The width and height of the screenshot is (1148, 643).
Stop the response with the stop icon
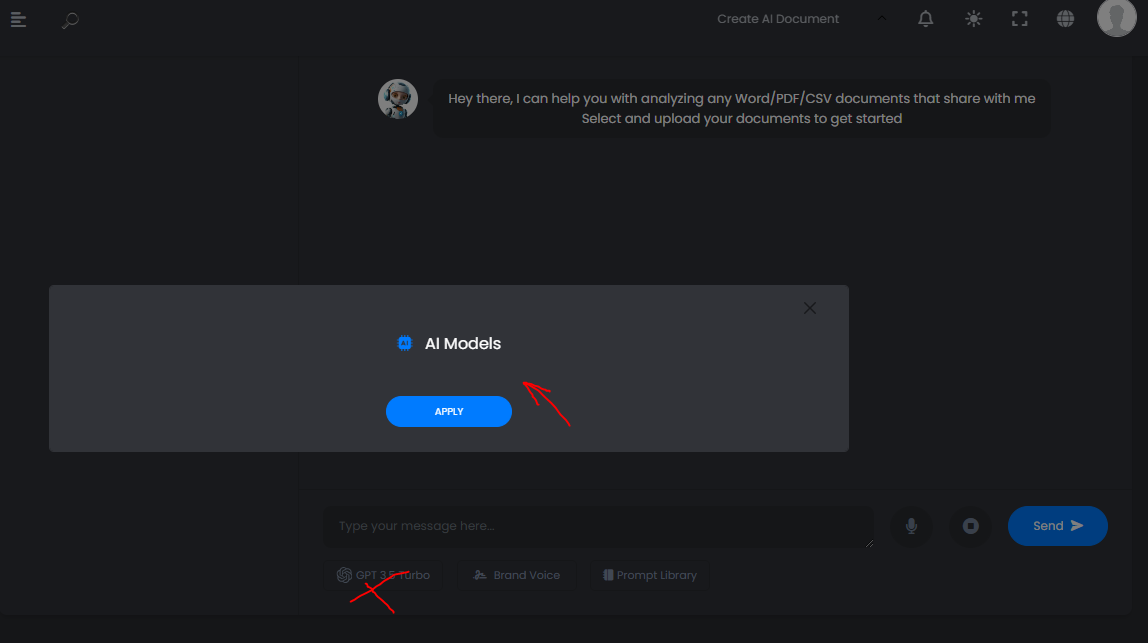971,526
